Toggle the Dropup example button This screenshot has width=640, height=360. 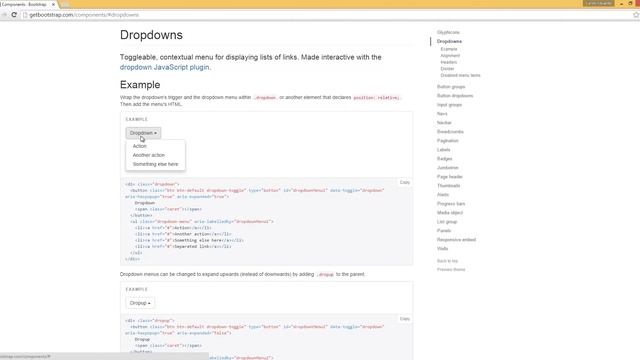pos(140,303)
